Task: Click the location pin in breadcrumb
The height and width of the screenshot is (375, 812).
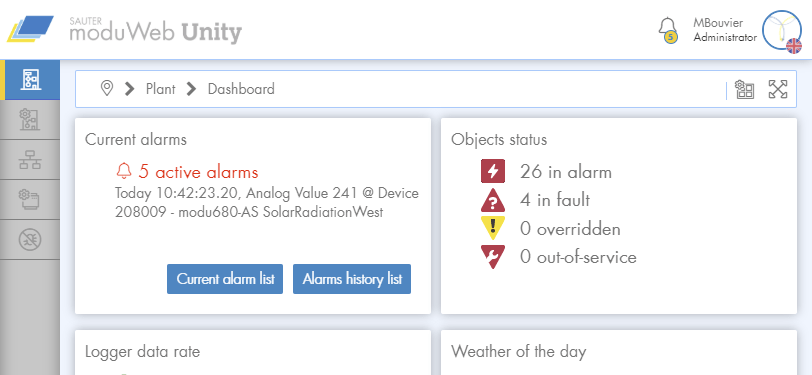Action: (x=107, y=89)
